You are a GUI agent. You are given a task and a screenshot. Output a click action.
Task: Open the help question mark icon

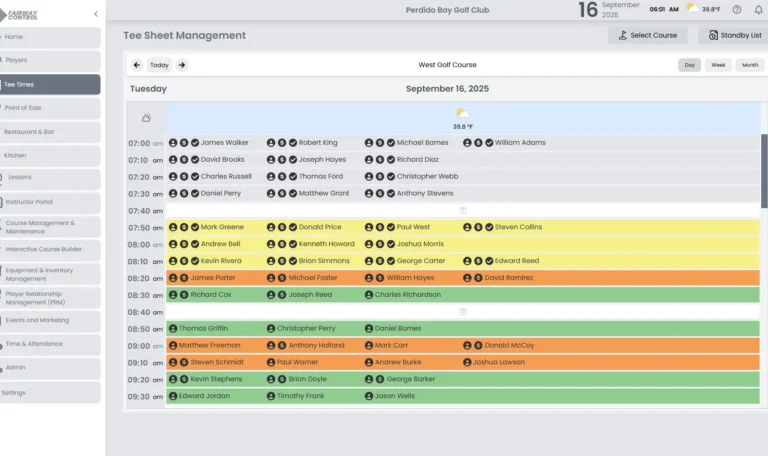click(737, 9)
